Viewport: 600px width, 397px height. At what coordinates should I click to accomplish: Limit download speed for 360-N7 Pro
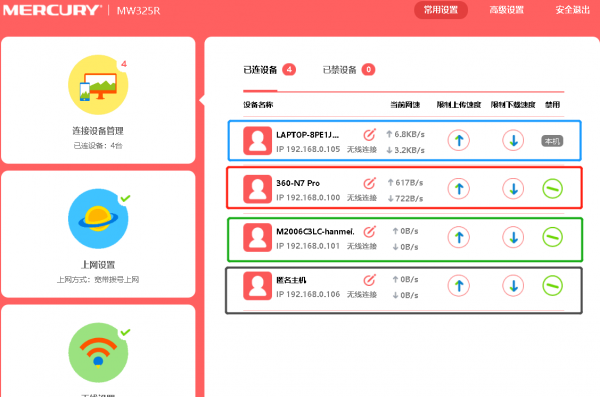pyautogui.click(x=513, y=189)
